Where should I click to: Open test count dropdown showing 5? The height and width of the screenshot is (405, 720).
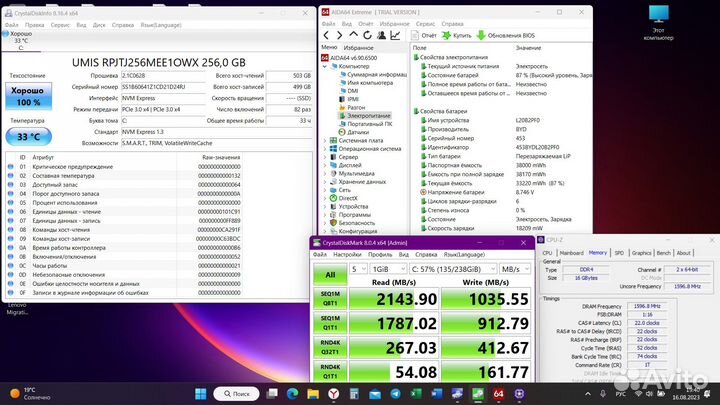click(358, 269)
